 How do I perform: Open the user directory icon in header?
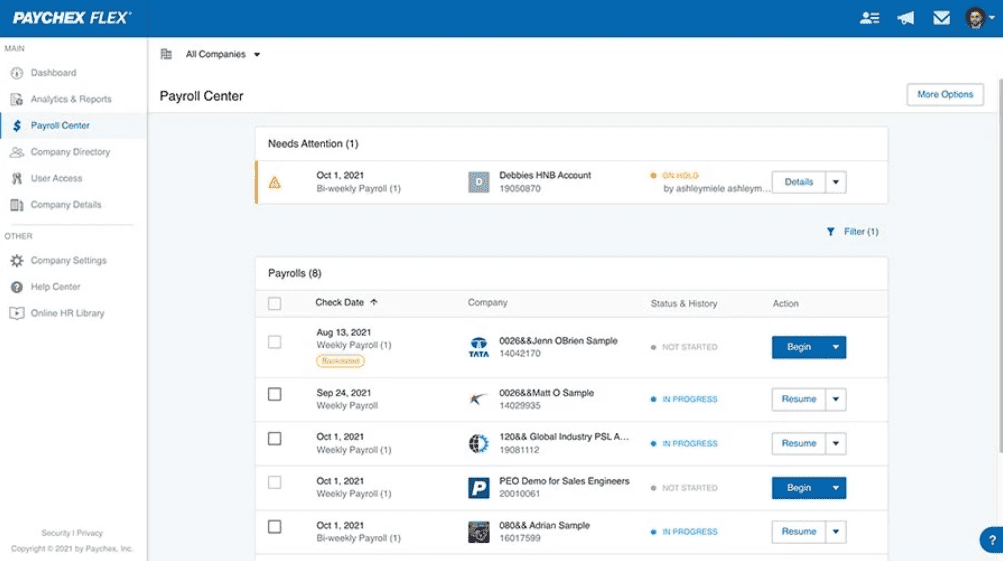tap(869, 18)
